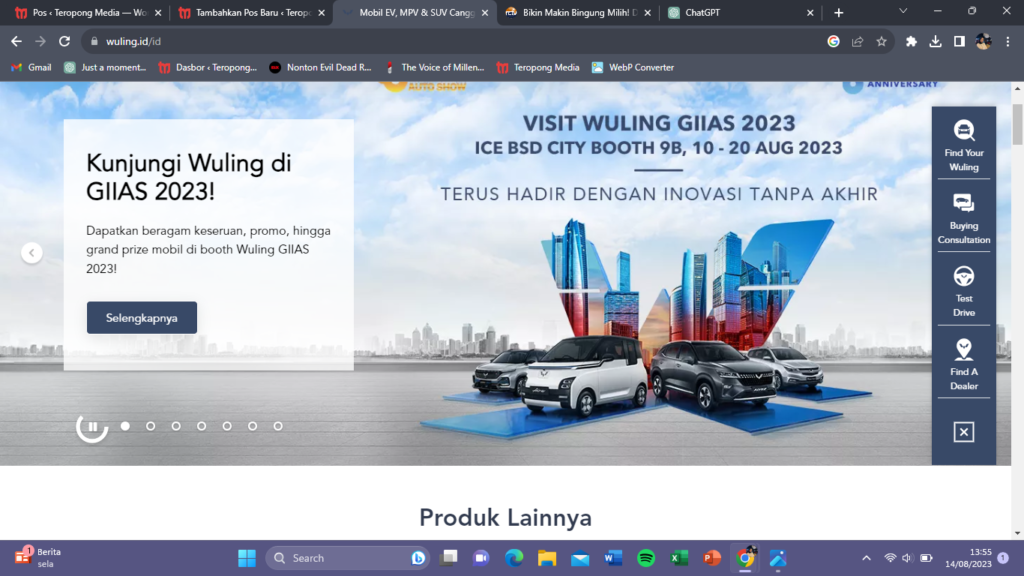Click the address bar URL field
The width and height of the screenshot is (1024, 576).
(x=457, y=41)
